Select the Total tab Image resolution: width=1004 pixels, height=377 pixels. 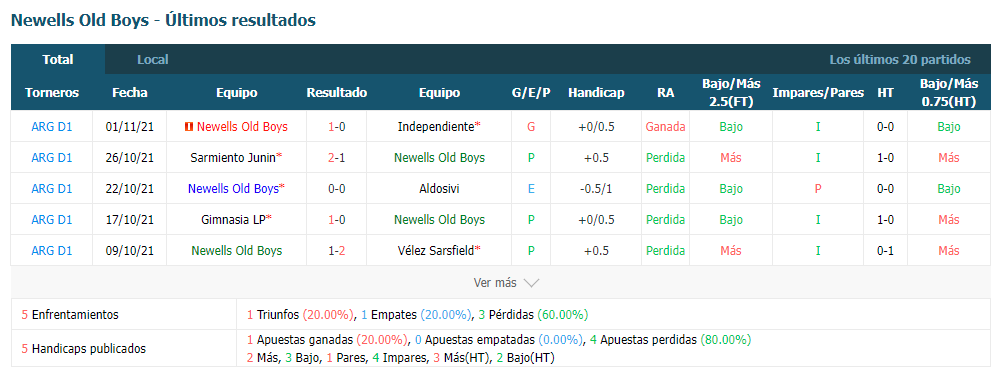pyautogui.click(x=58, y=60)
